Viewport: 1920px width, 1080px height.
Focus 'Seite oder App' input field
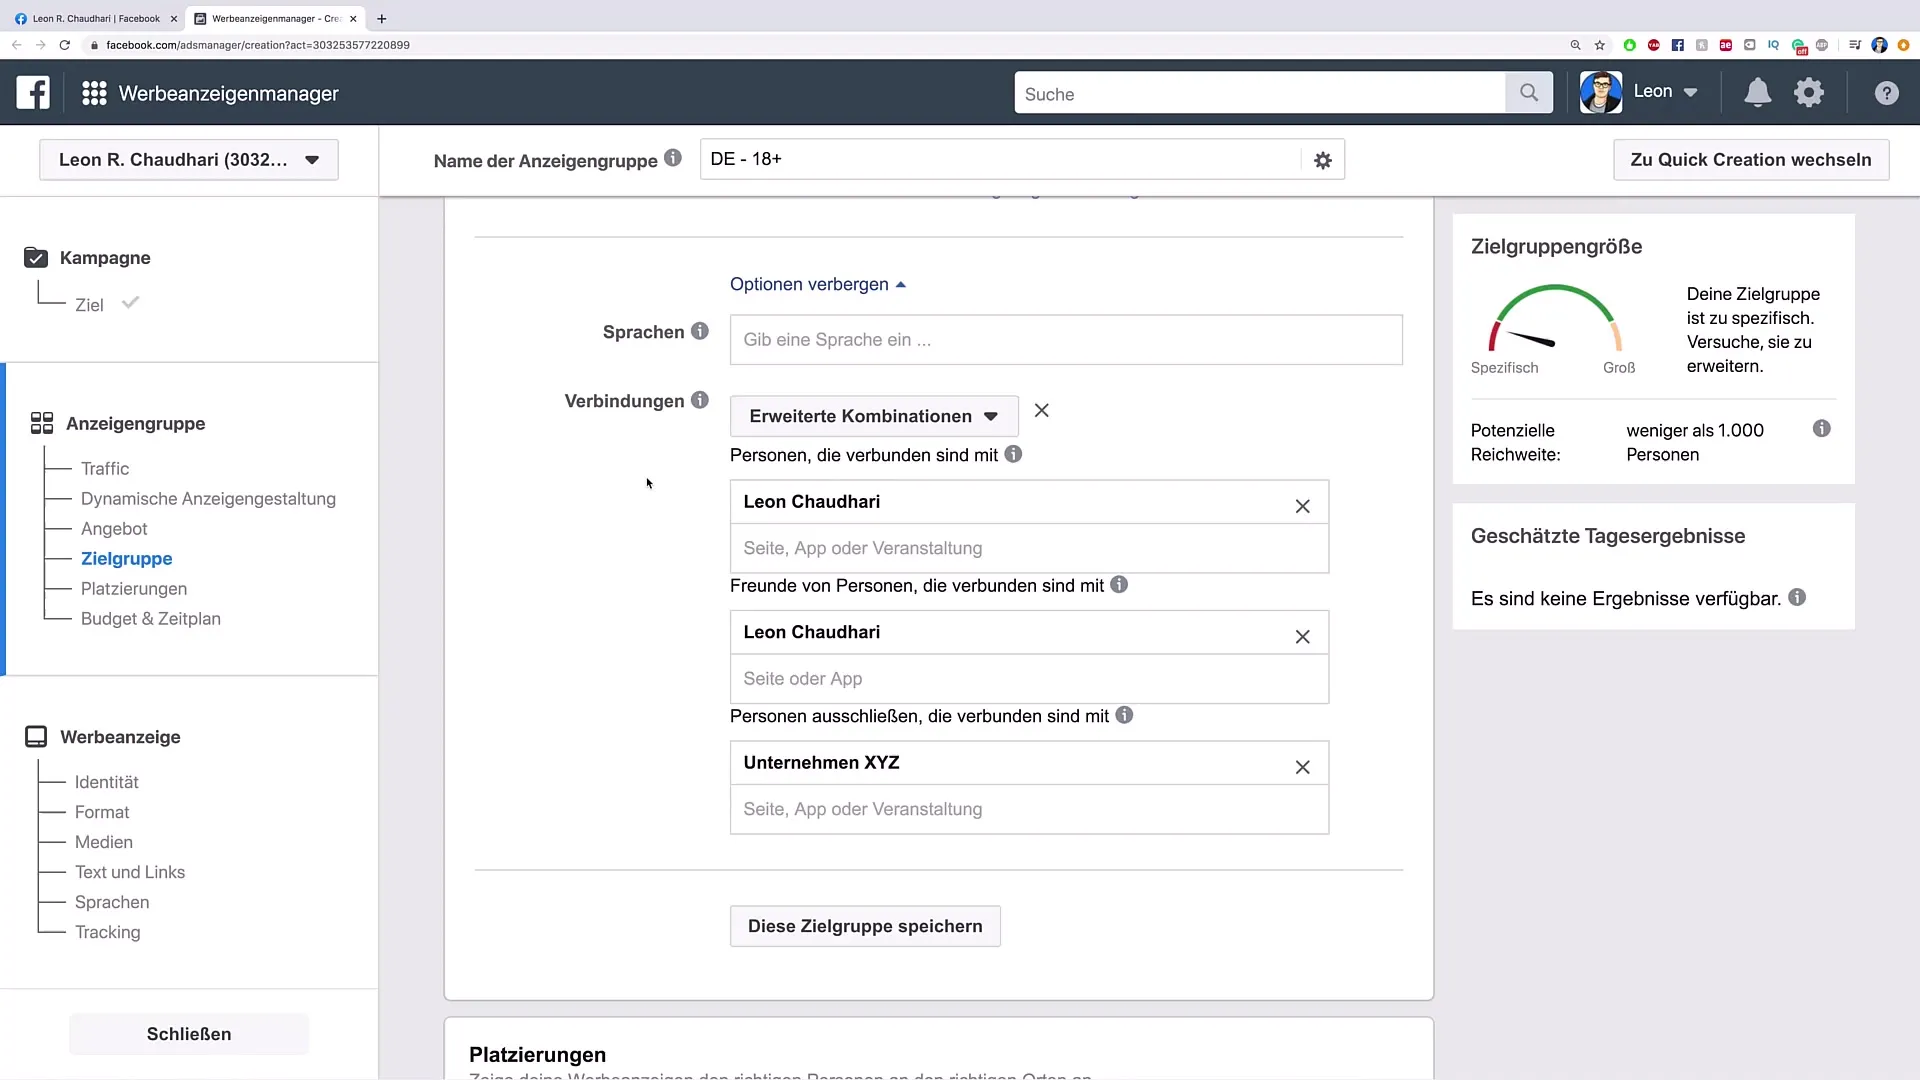point(1029,679)
